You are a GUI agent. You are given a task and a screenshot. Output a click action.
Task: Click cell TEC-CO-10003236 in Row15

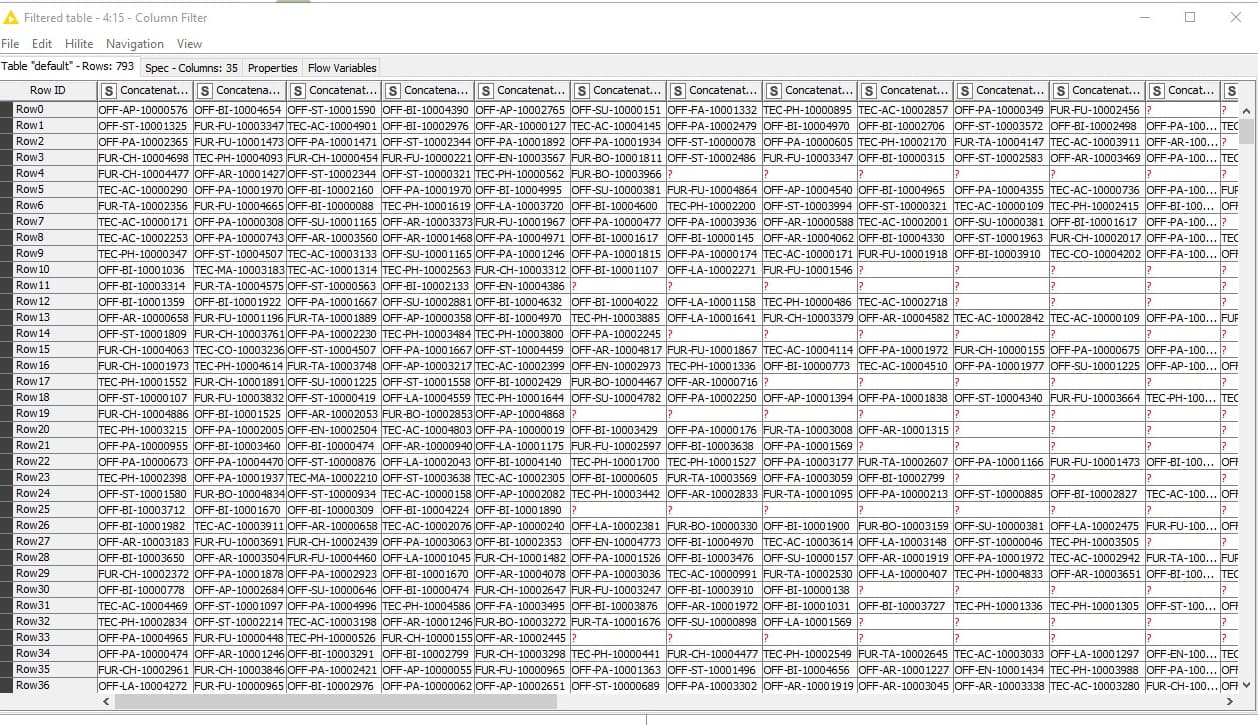[239, 350]
